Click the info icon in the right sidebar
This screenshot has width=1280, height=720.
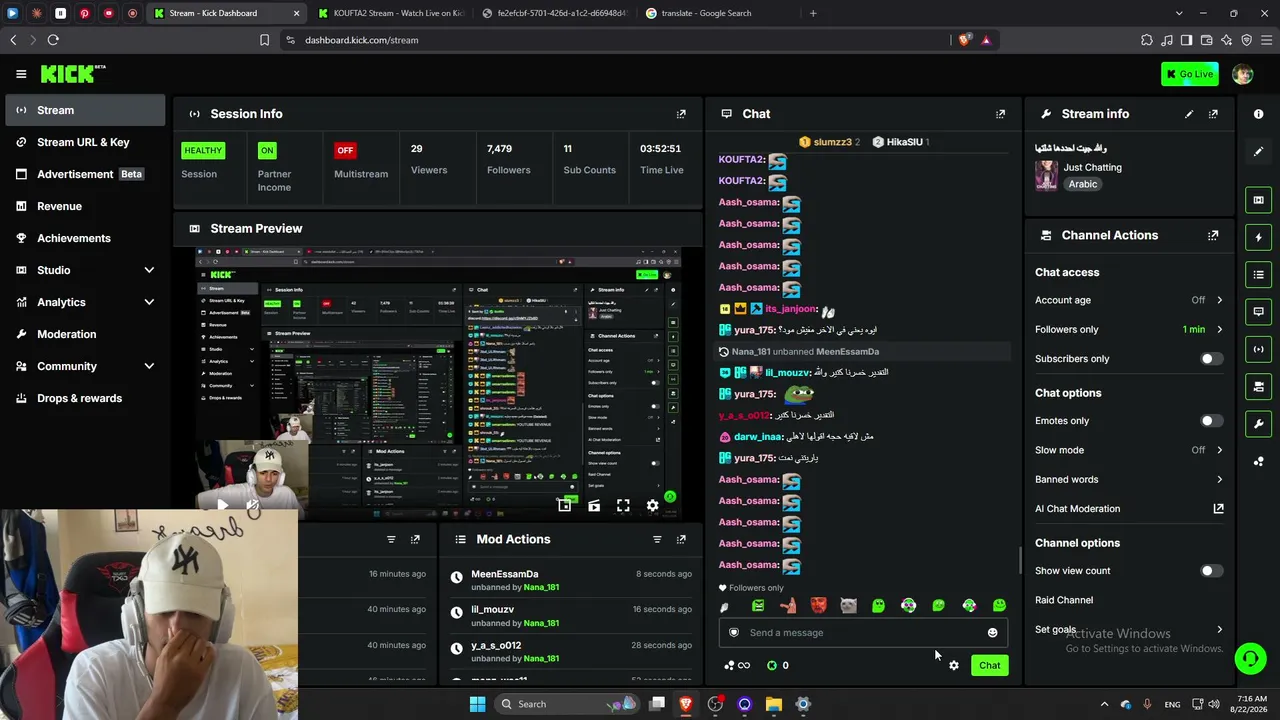tap(1259, 114)
